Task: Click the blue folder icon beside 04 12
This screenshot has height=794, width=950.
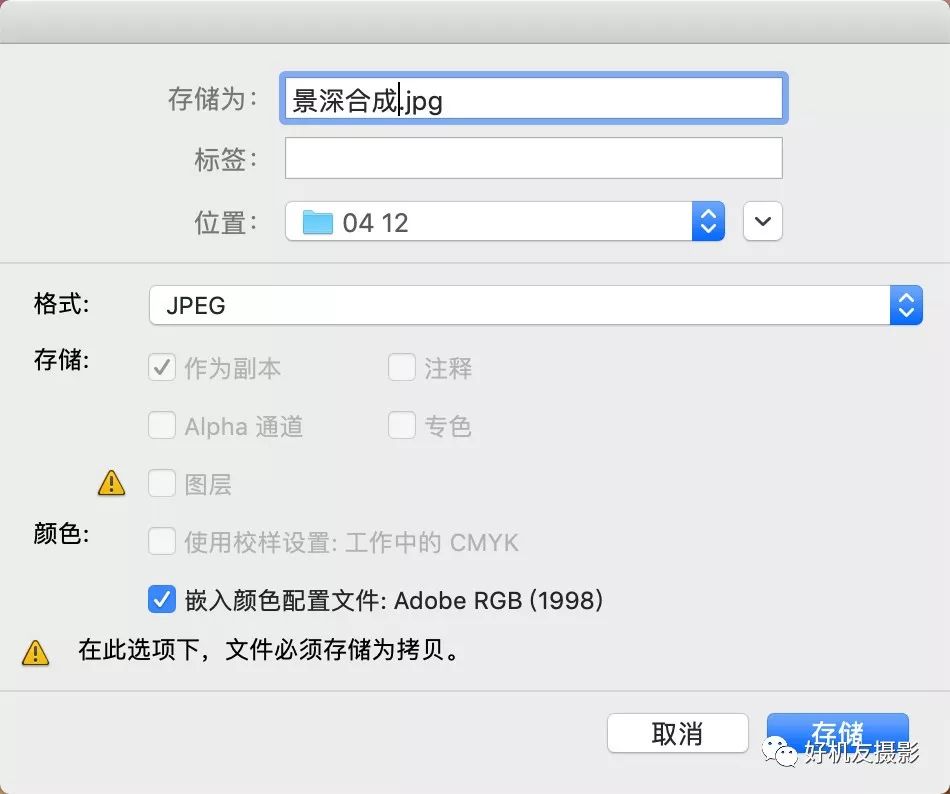Action: (x=317, y=222)
